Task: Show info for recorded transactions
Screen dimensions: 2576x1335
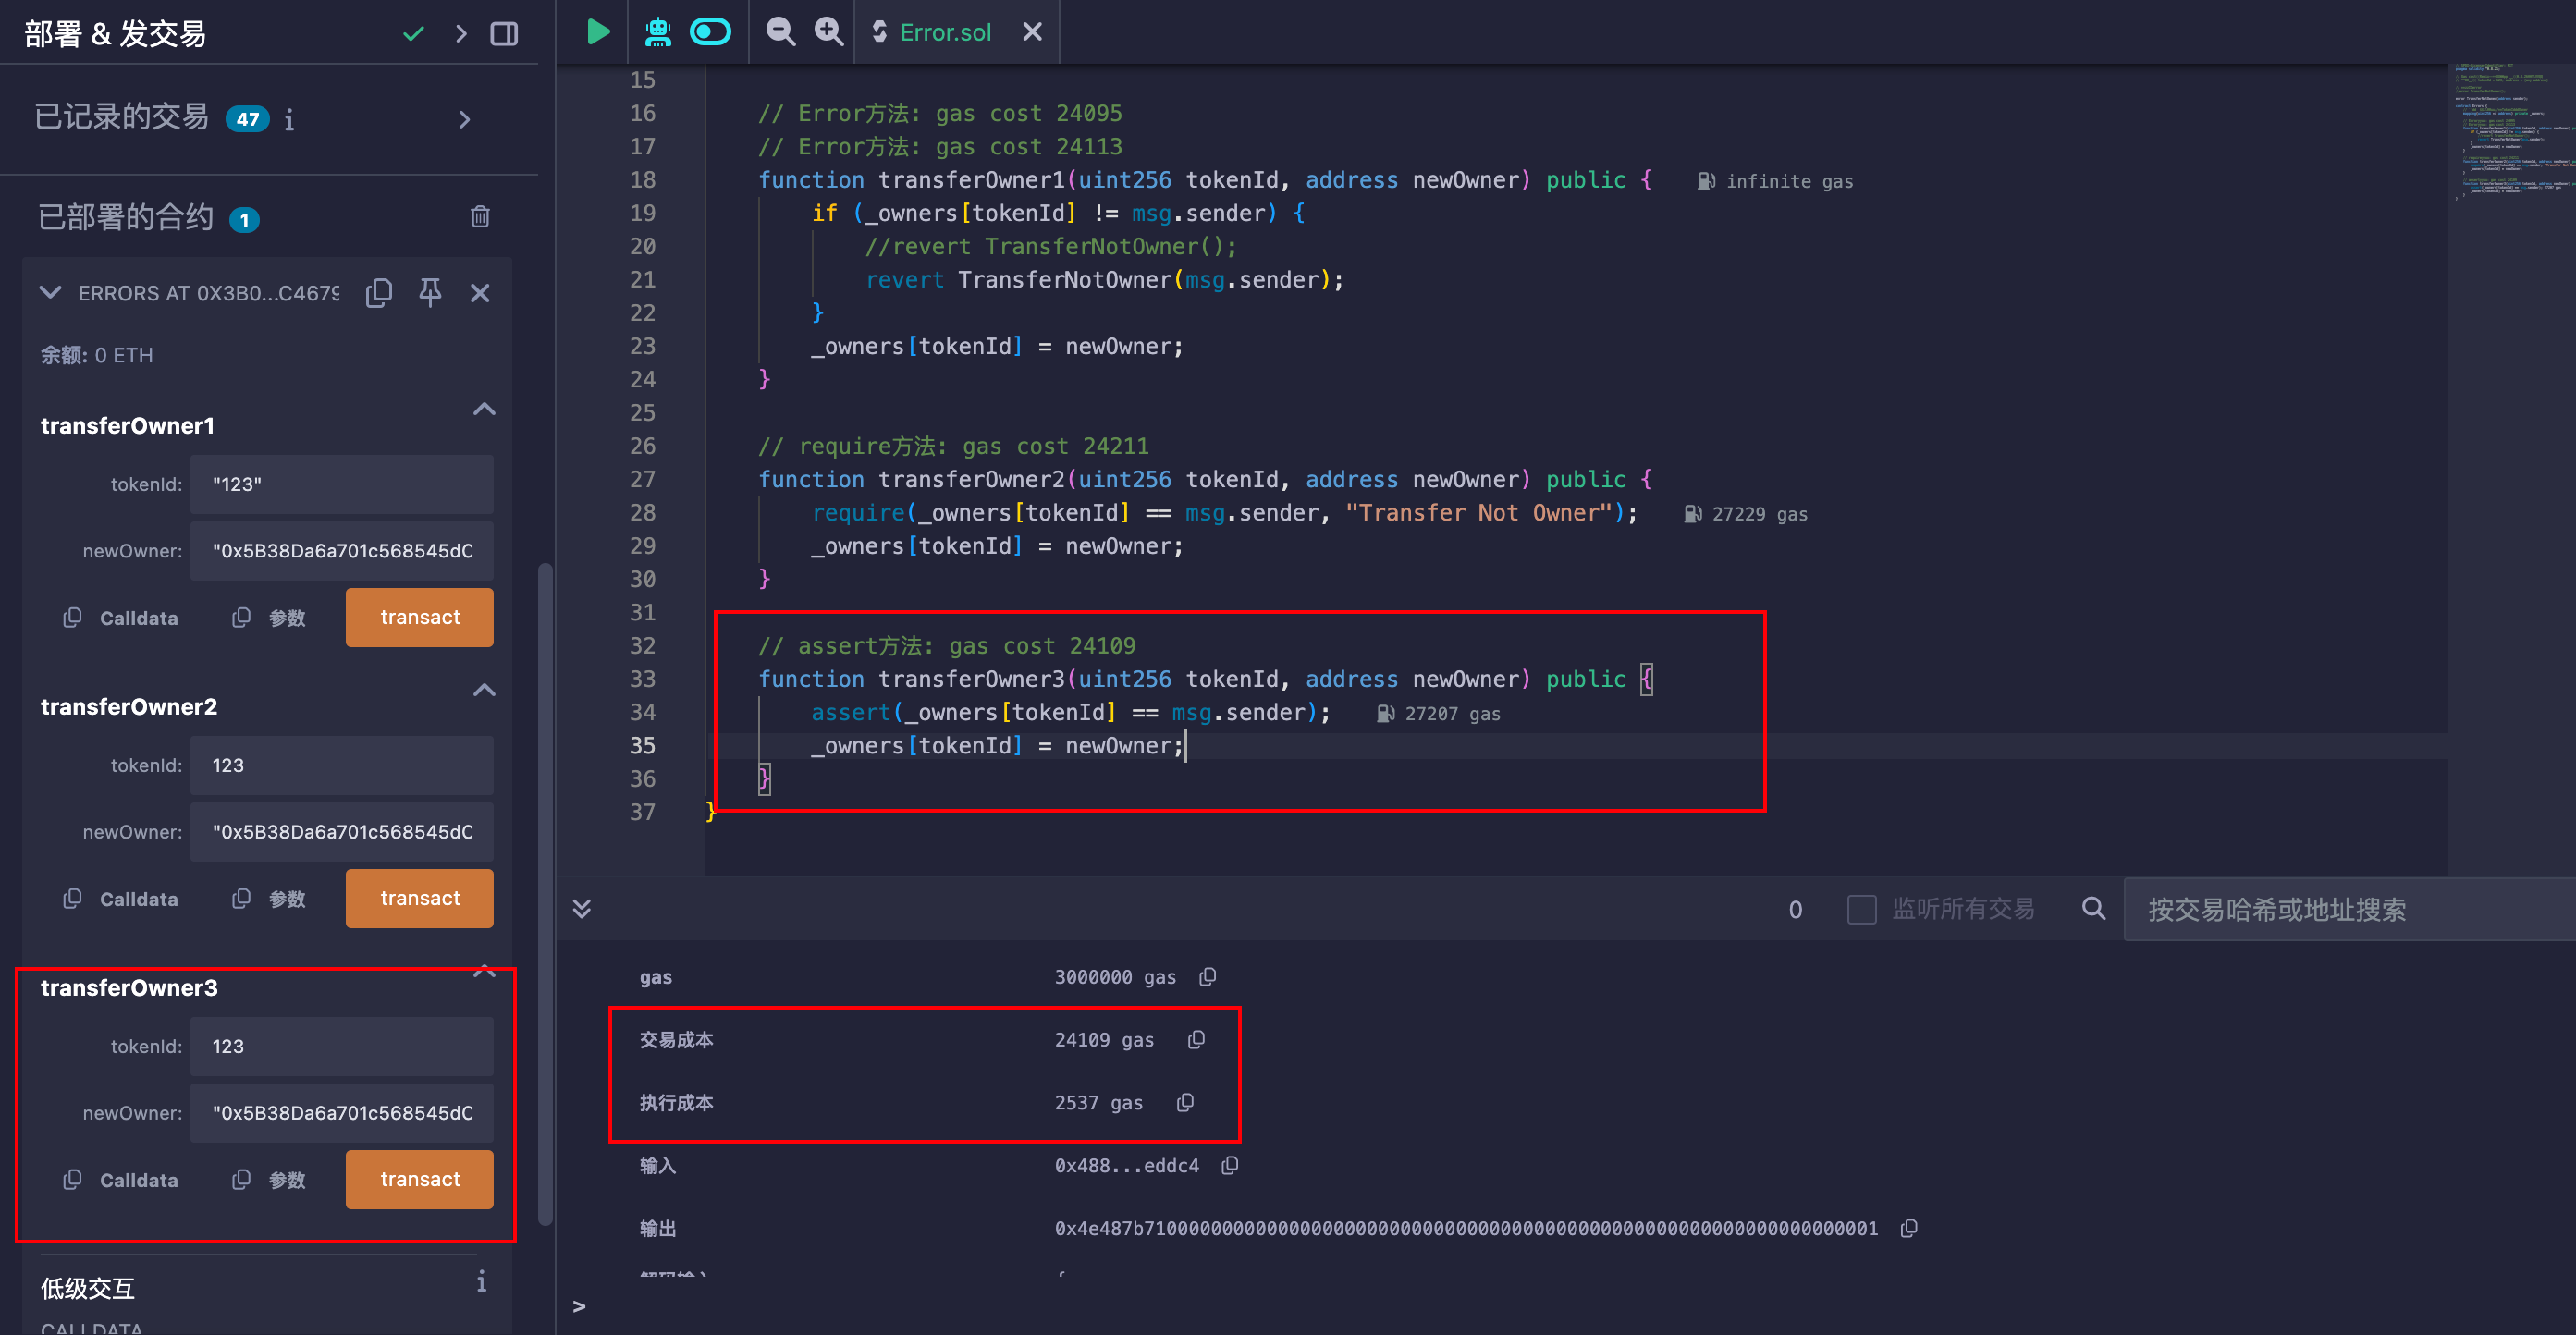Action: [289, 120]
